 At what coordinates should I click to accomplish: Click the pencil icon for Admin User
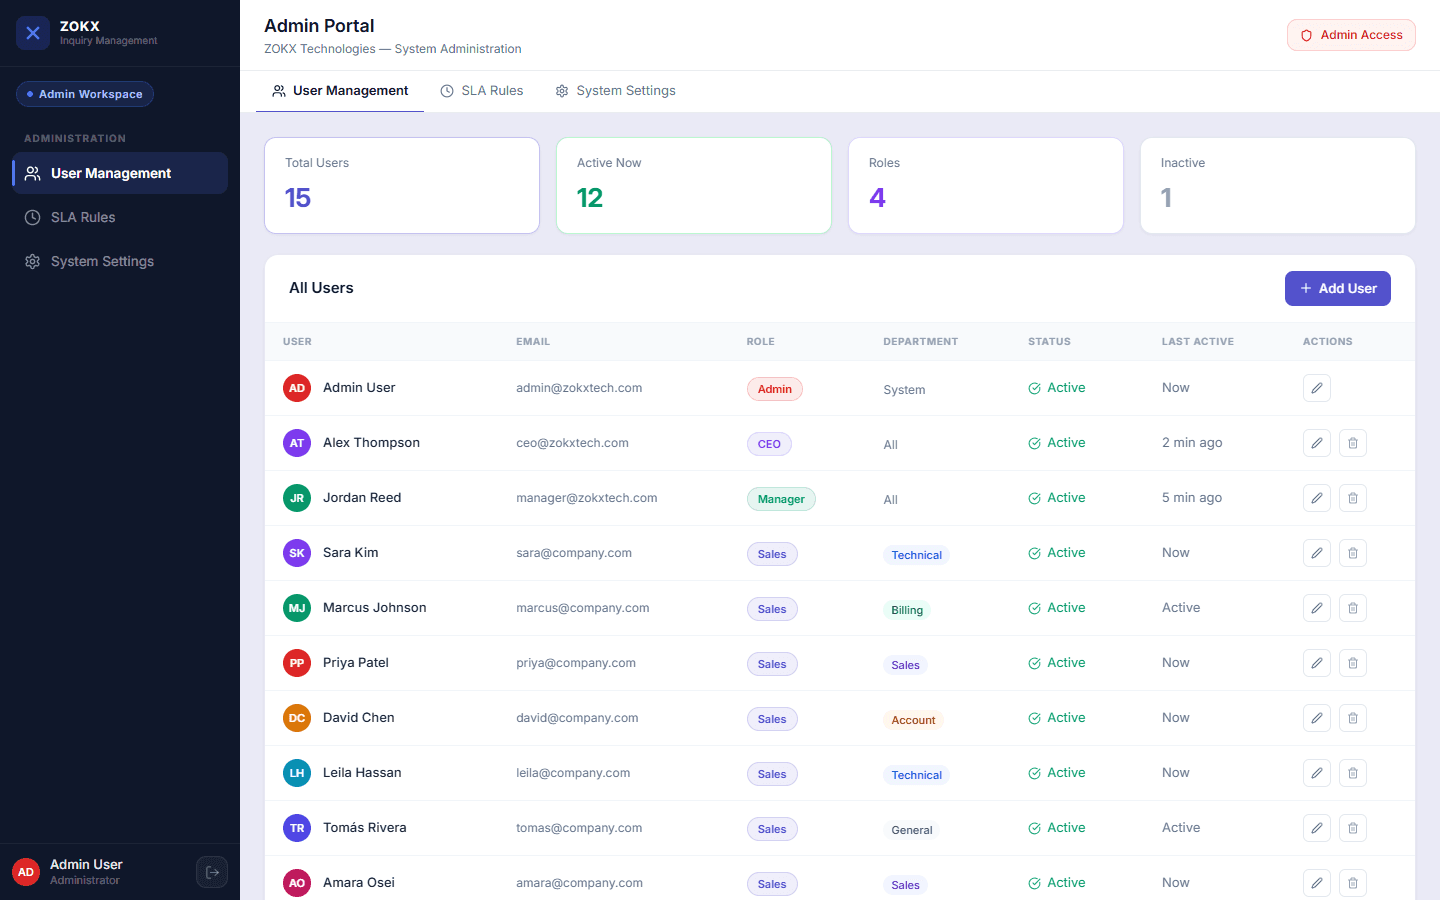[1317, 388]
